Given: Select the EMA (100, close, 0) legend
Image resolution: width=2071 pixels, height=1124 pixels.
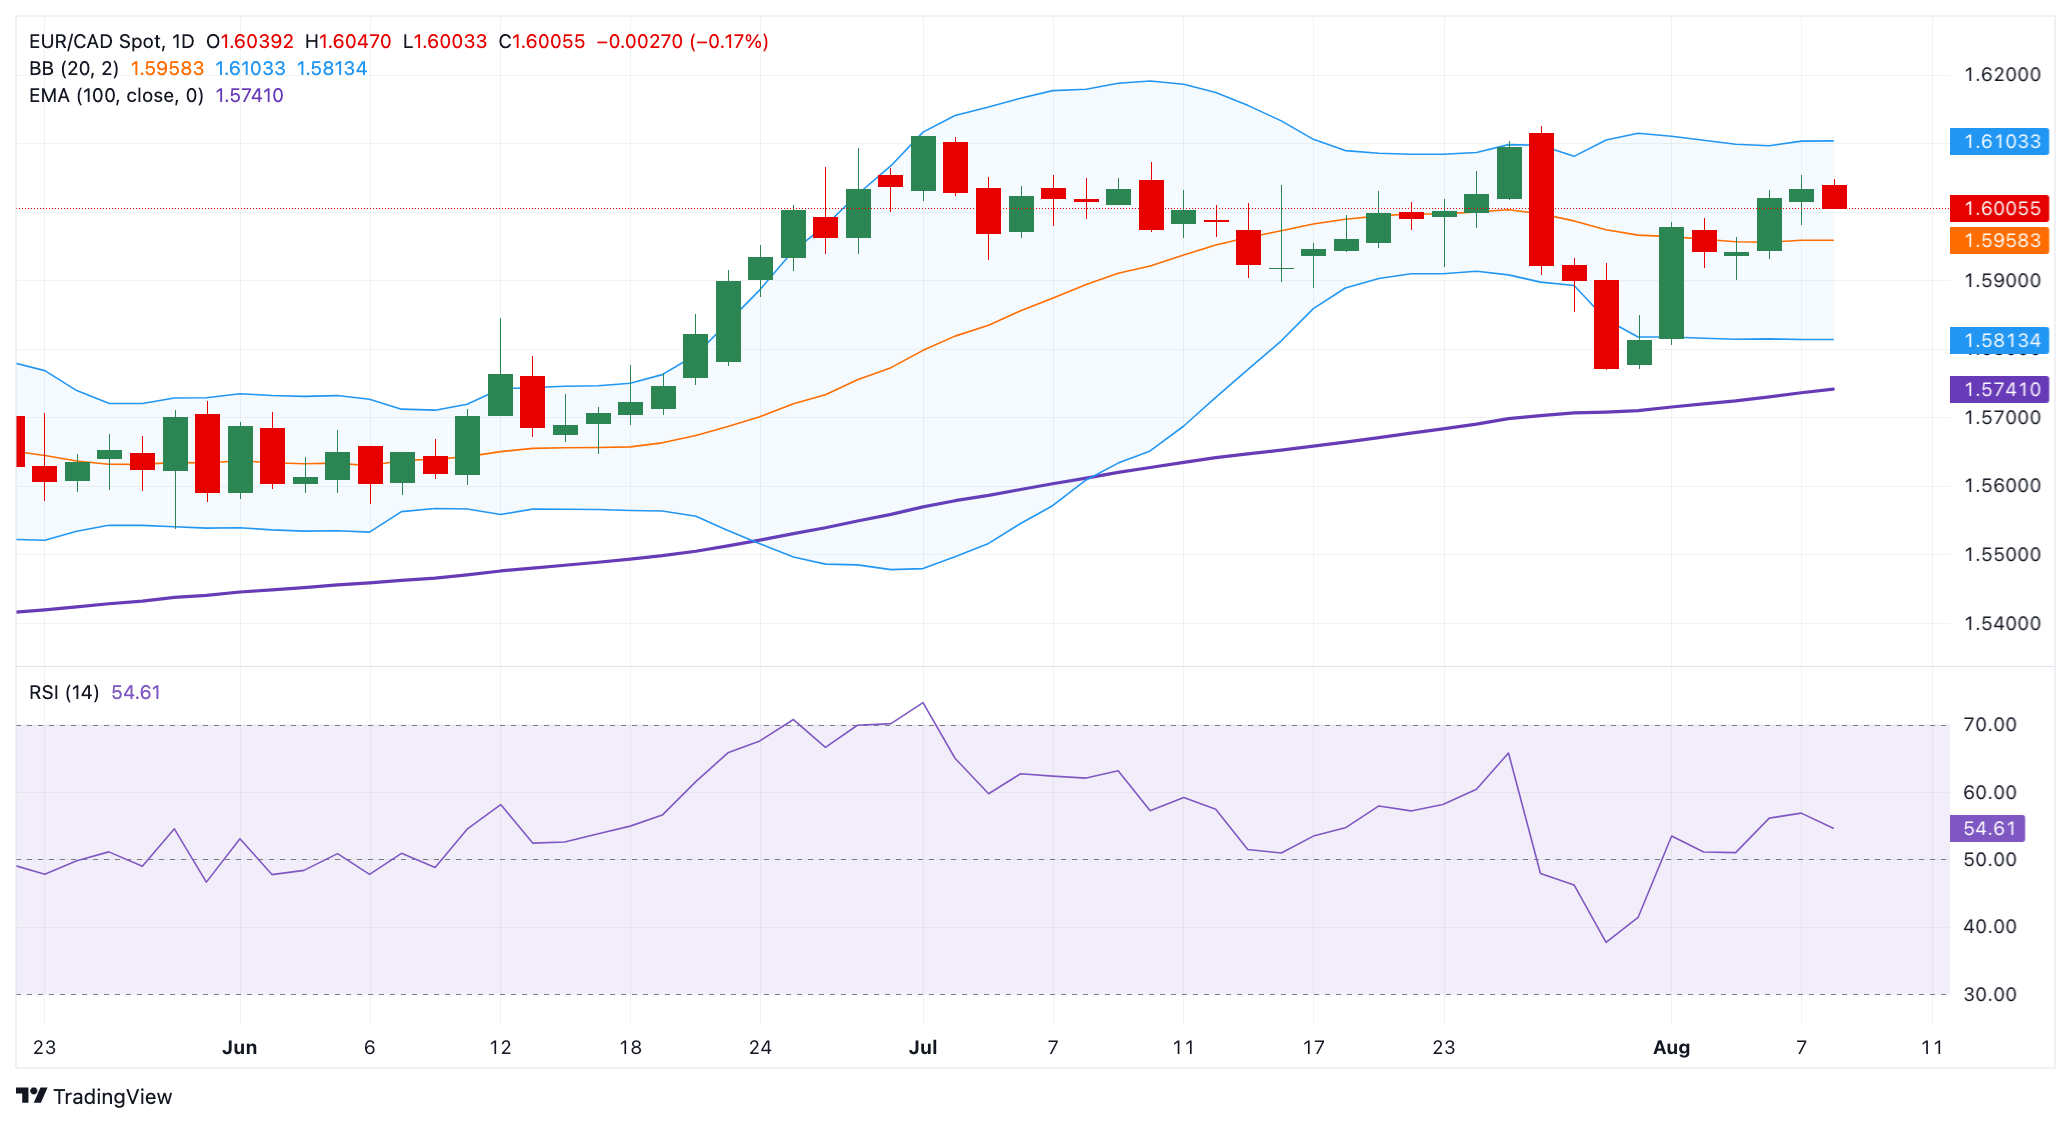Looking at the screenshot, I should (x=116, y=96).
